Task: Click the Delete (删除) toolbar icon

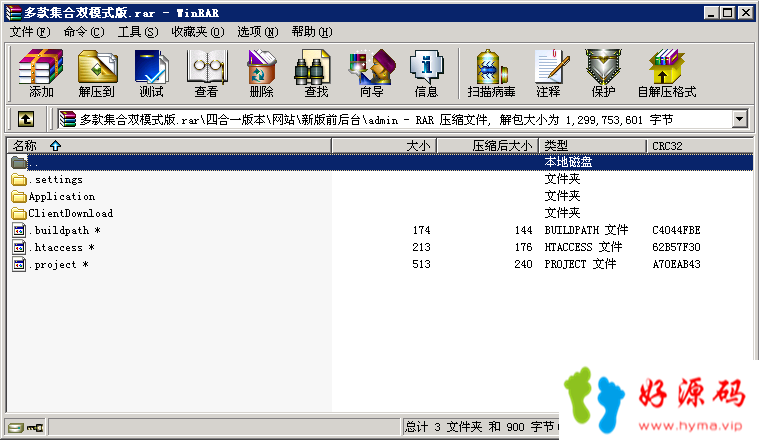Action: [261, 73]
